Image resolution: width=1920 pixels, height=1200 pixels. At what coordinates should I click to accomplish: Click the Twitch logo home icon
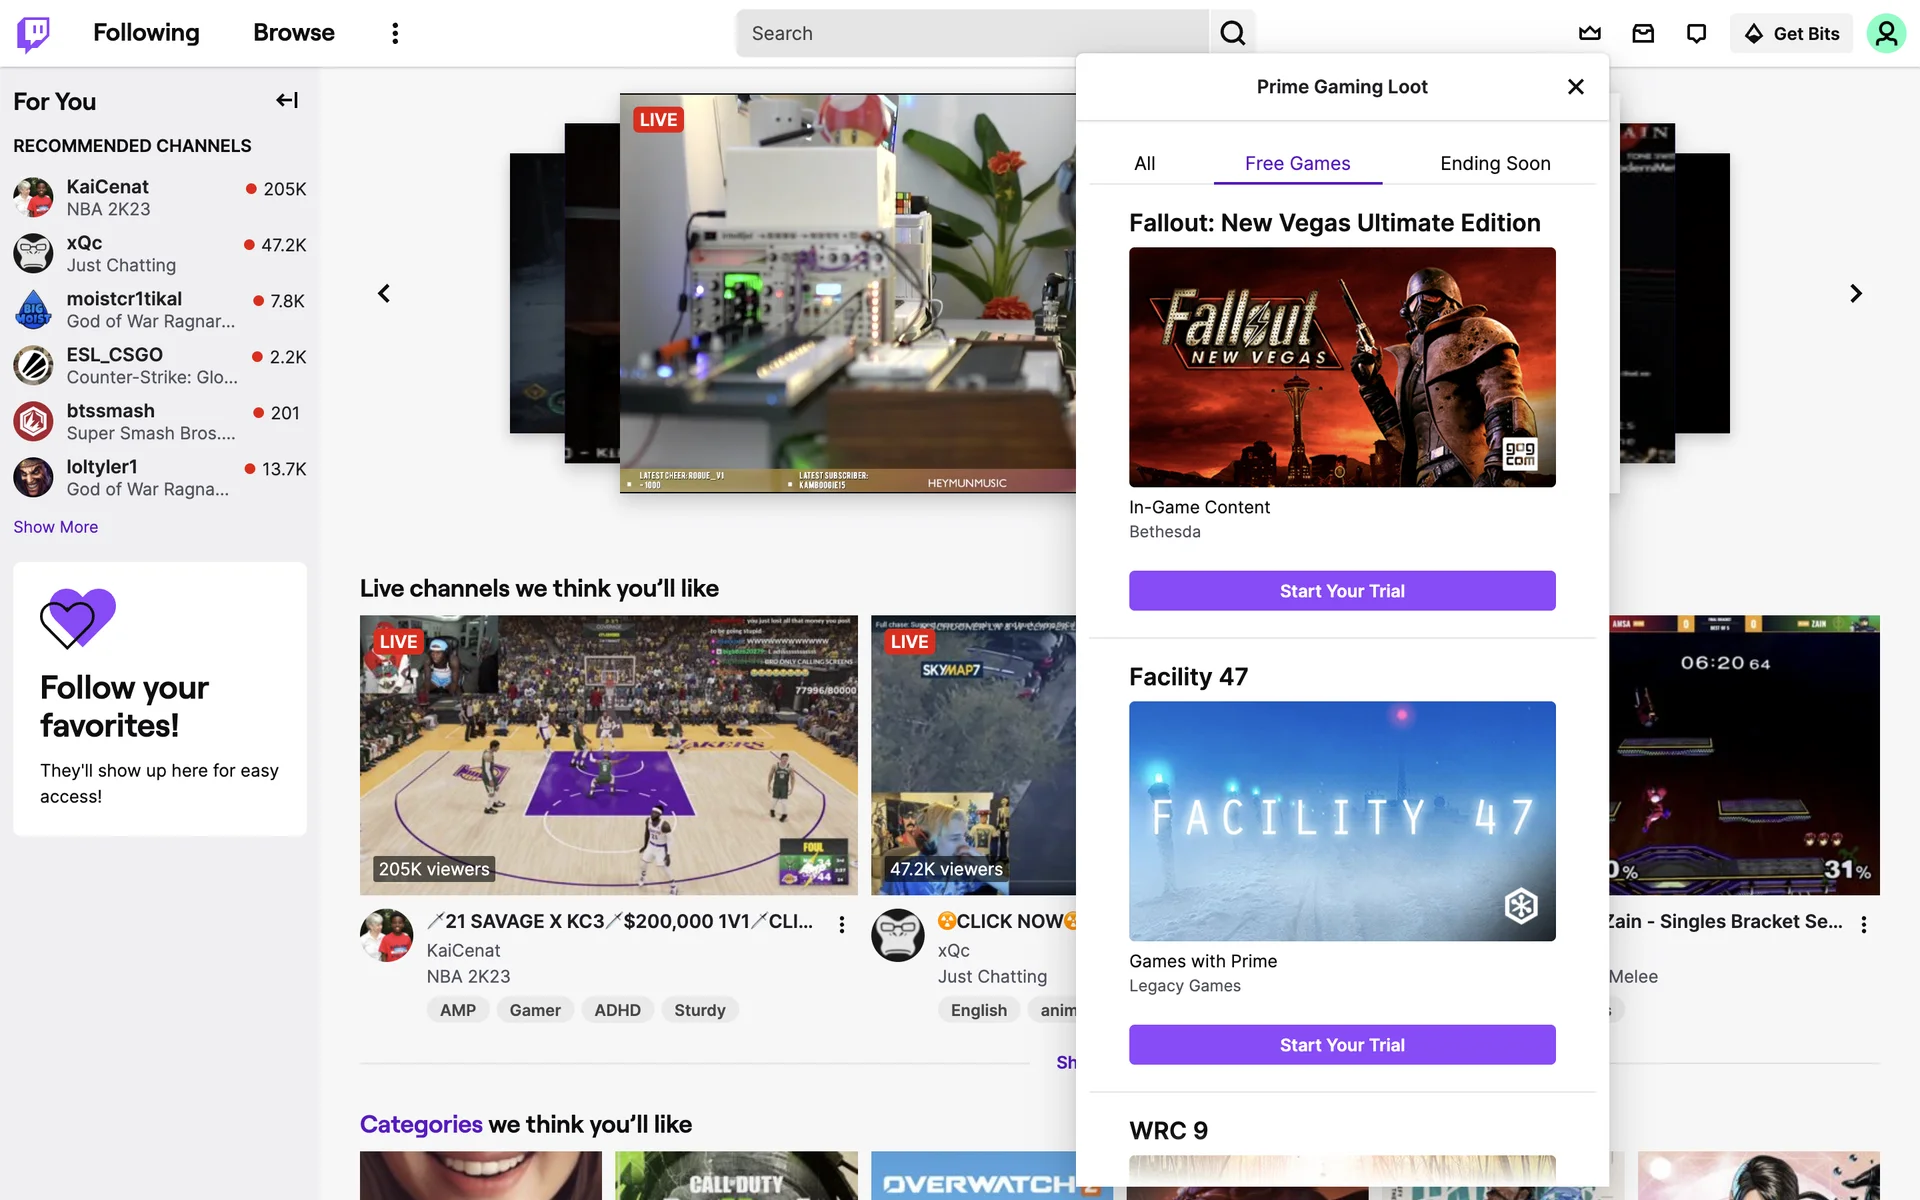[x=33, y=33]
